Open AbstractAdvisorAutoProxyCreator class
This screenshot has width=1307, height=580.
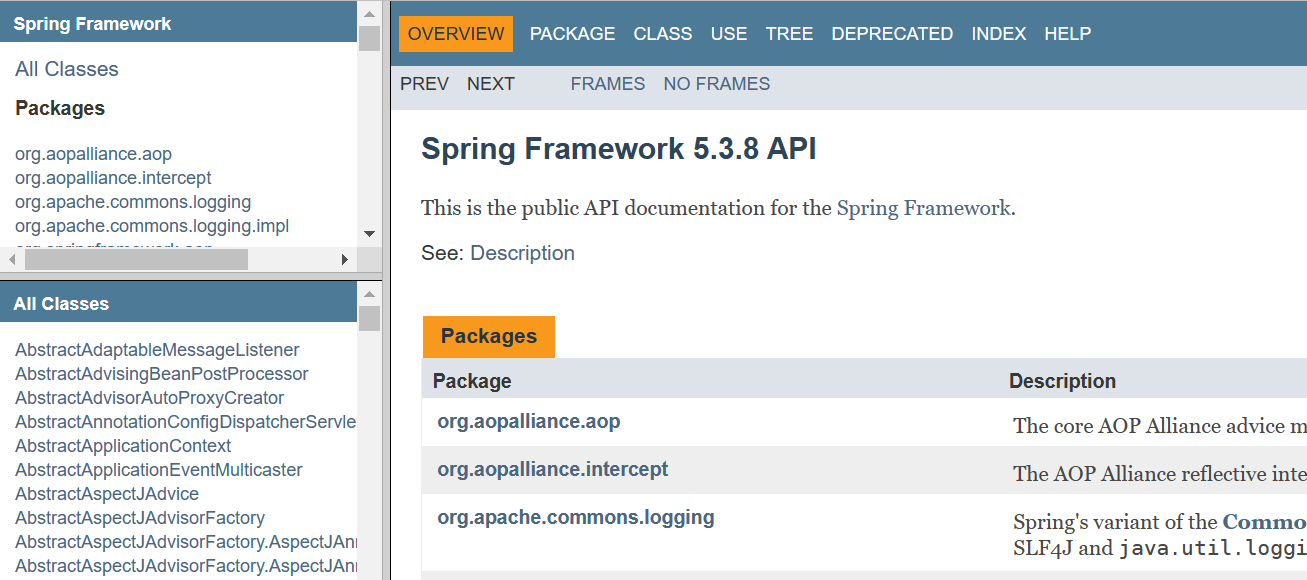click(x=150, y=398)
